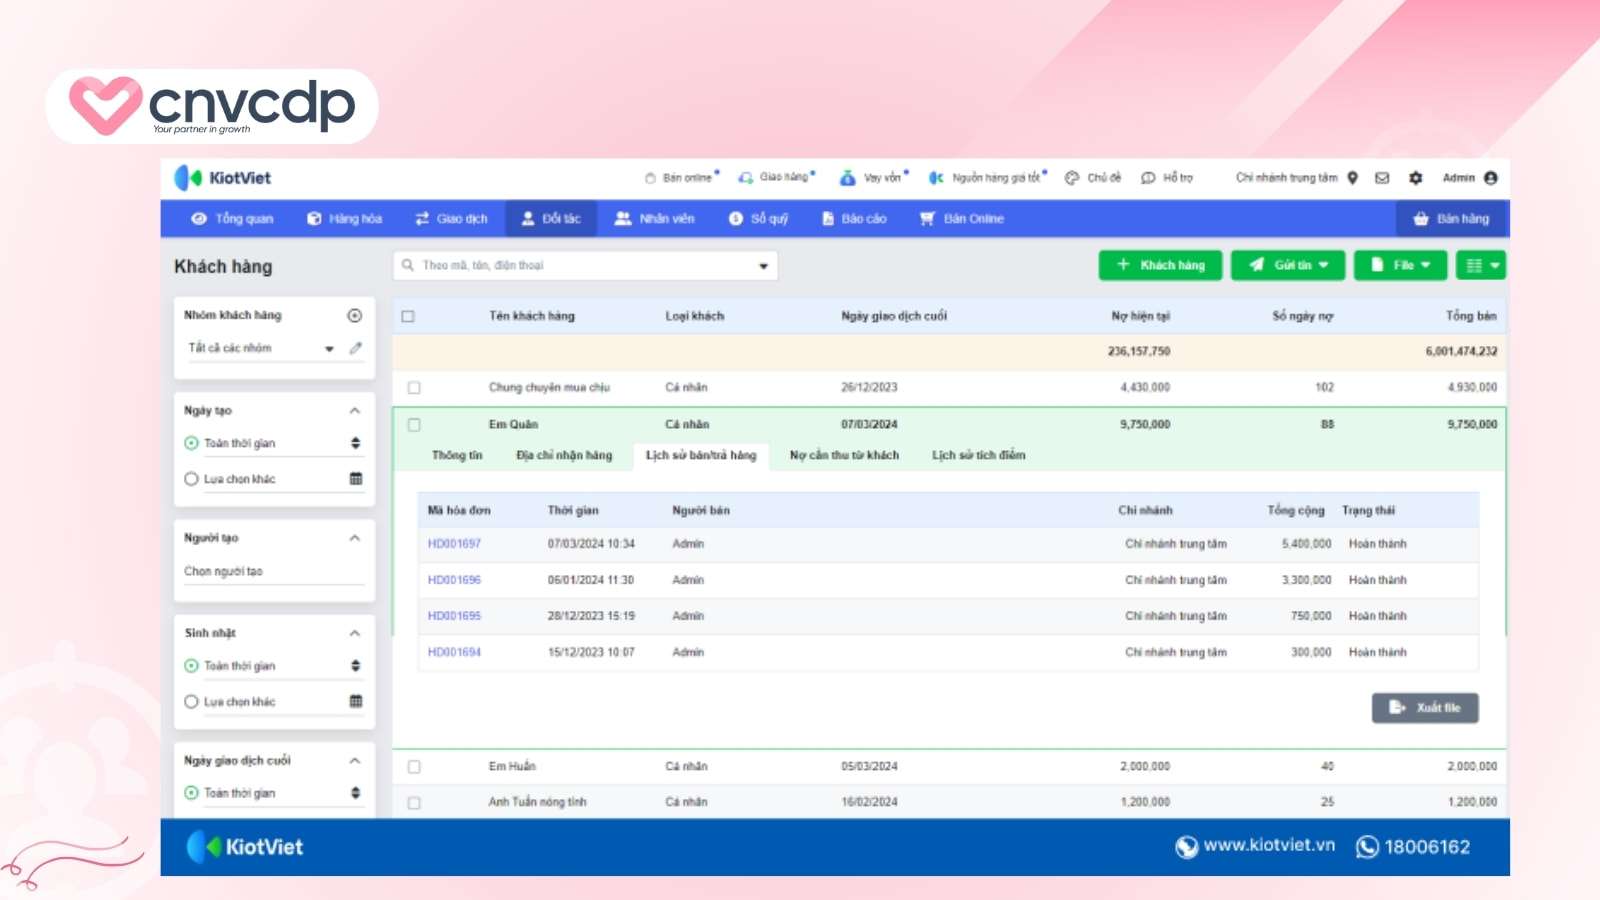Click the branch location pin icon
Screen dimensions: 1600x900
pos(1352,178)
